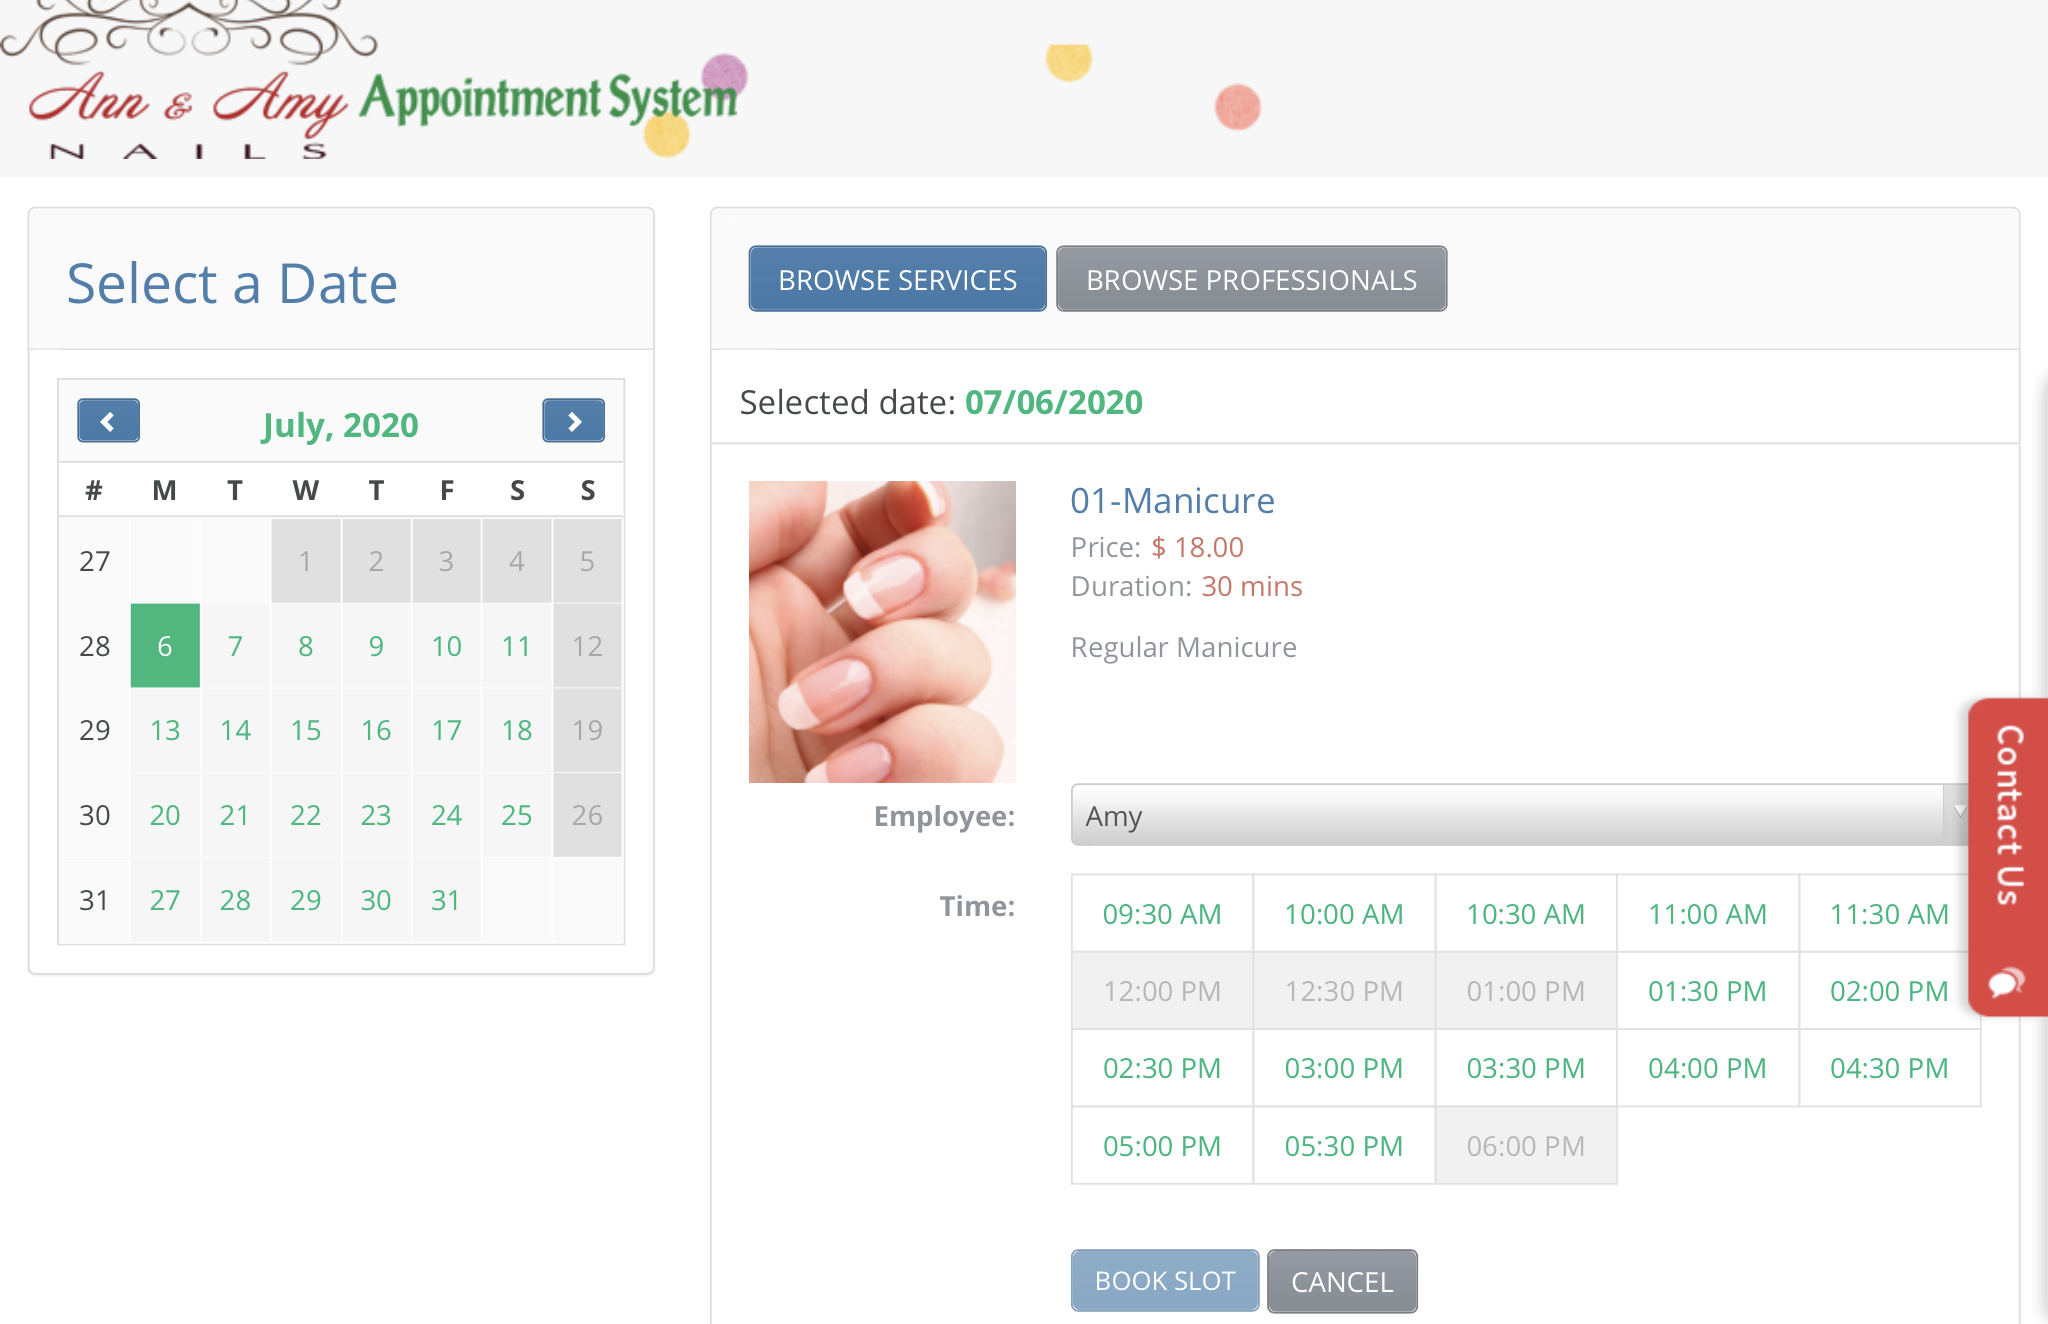Select July 31 on the calendar
The width and height of the screenshot is (2048, 1324).
446,901
